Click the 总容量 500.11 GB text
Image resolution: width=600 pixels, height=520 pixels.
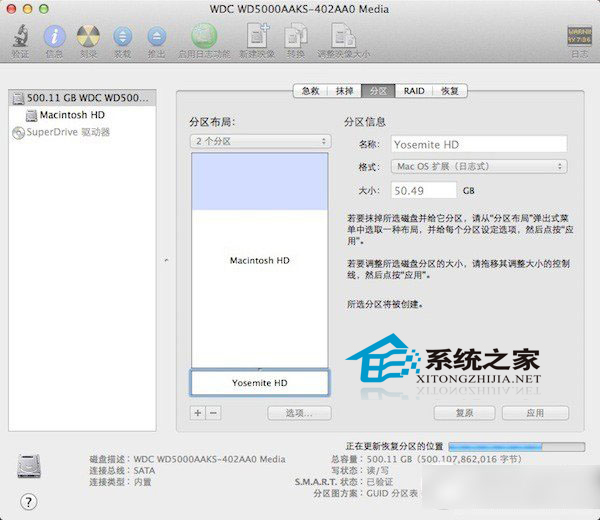point(426,459)
